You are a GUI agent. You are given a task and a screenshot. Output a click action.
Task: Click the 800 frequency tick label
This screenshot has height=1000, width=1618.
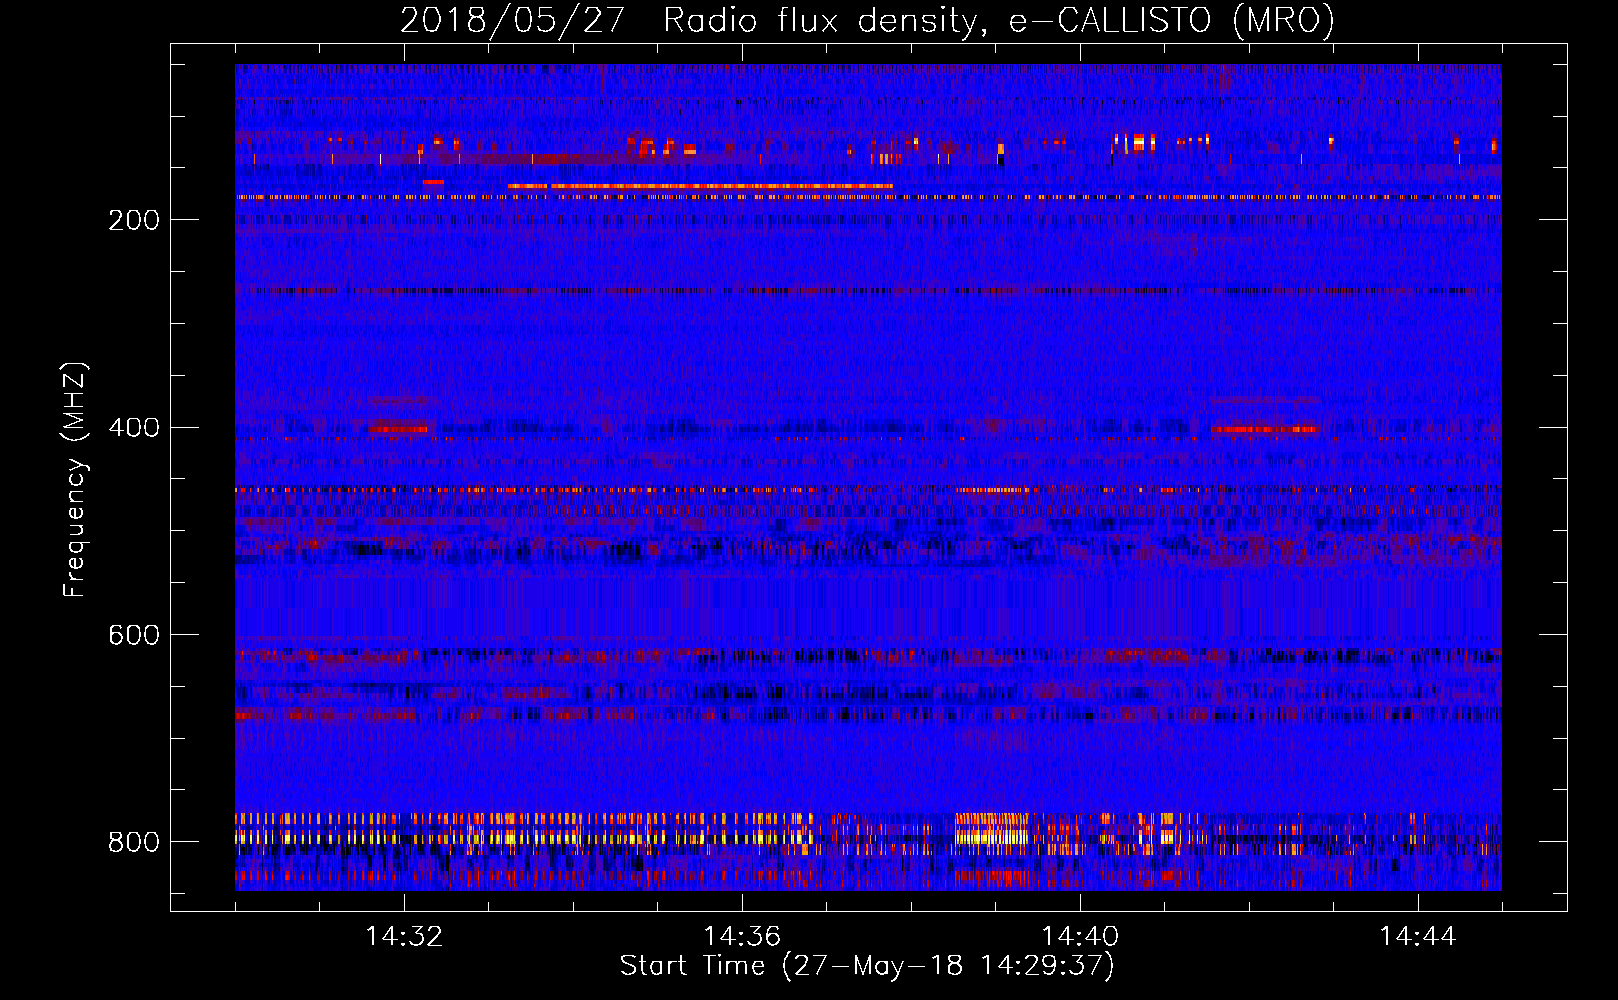pyautogui.click(x=134, y=842)
